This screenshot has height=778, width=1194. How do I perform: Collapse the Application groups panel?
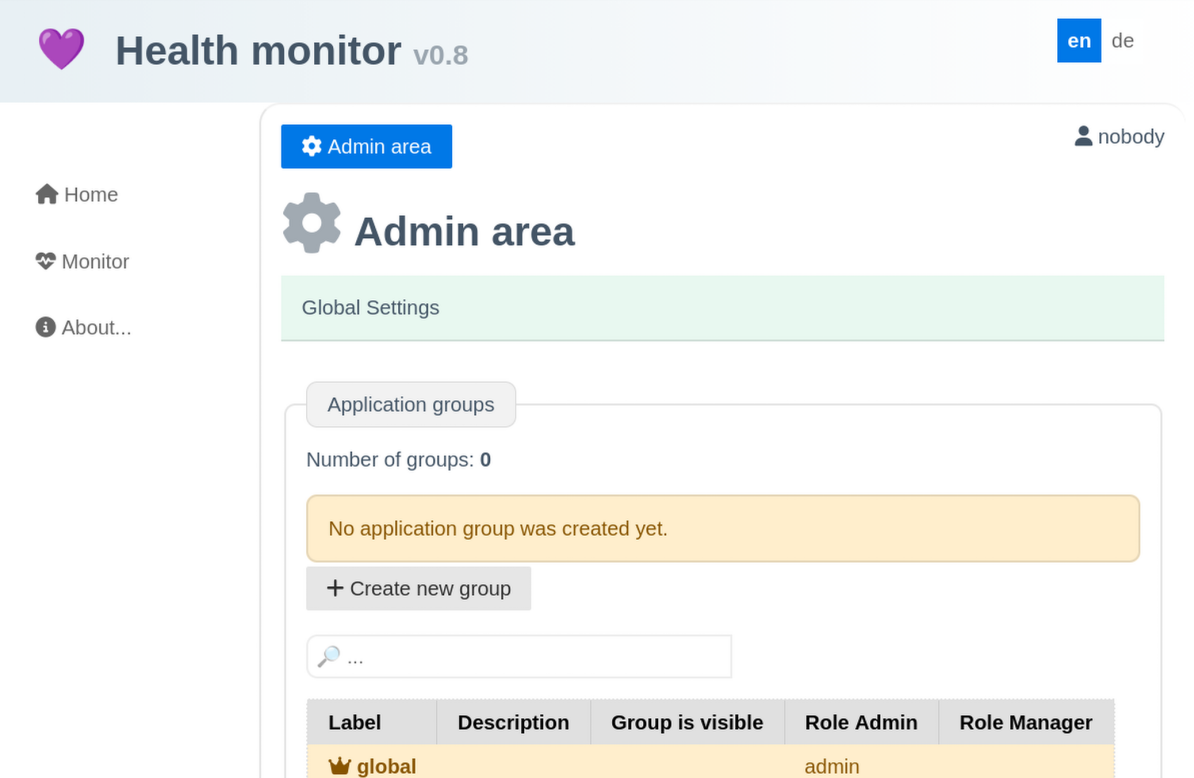(410, 404)
